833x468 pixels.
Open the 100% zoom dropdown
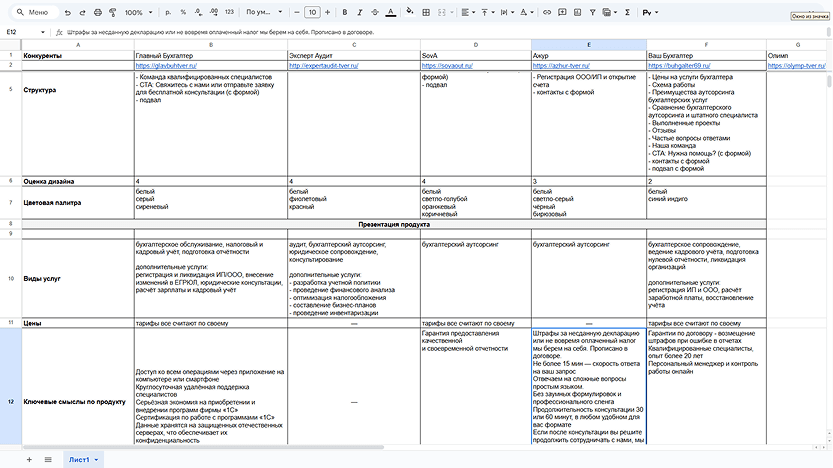139,12
